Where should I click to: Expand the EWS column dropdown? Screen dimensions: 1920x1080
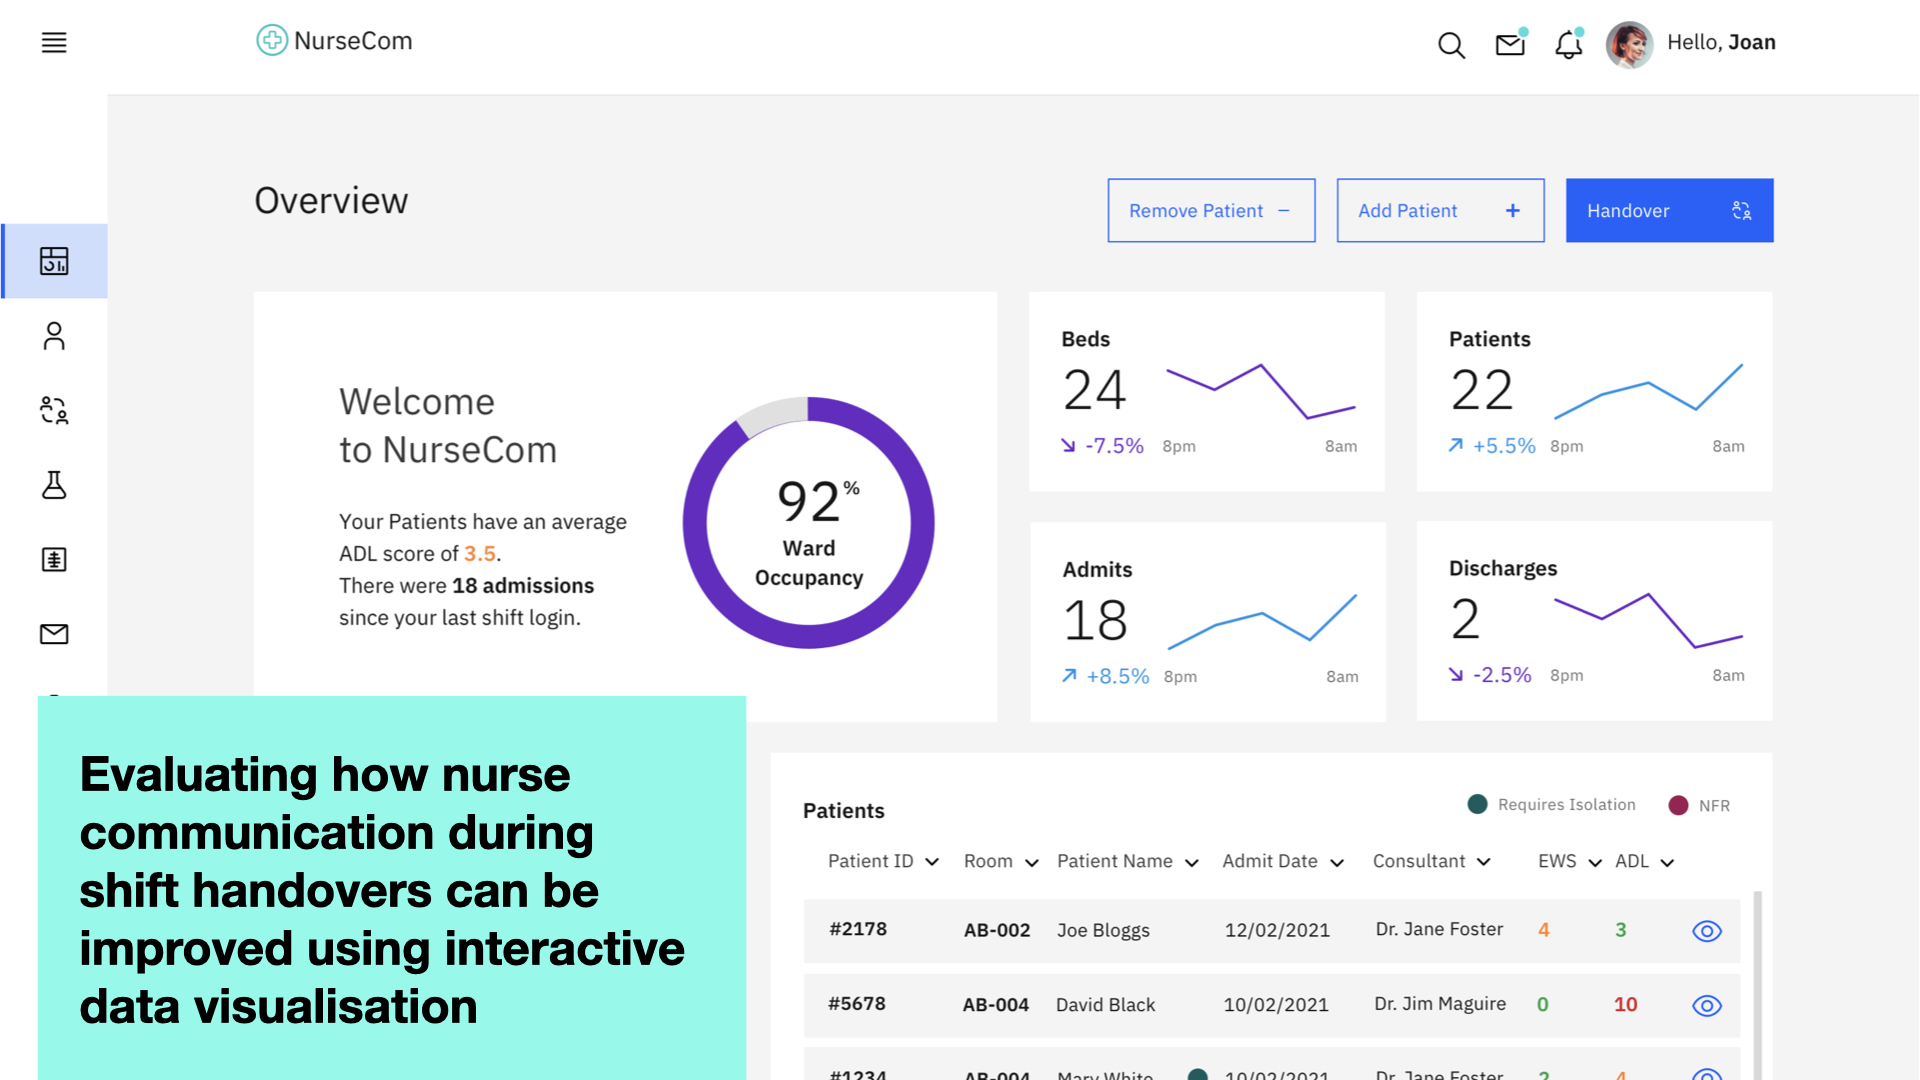click(1595, 862)
